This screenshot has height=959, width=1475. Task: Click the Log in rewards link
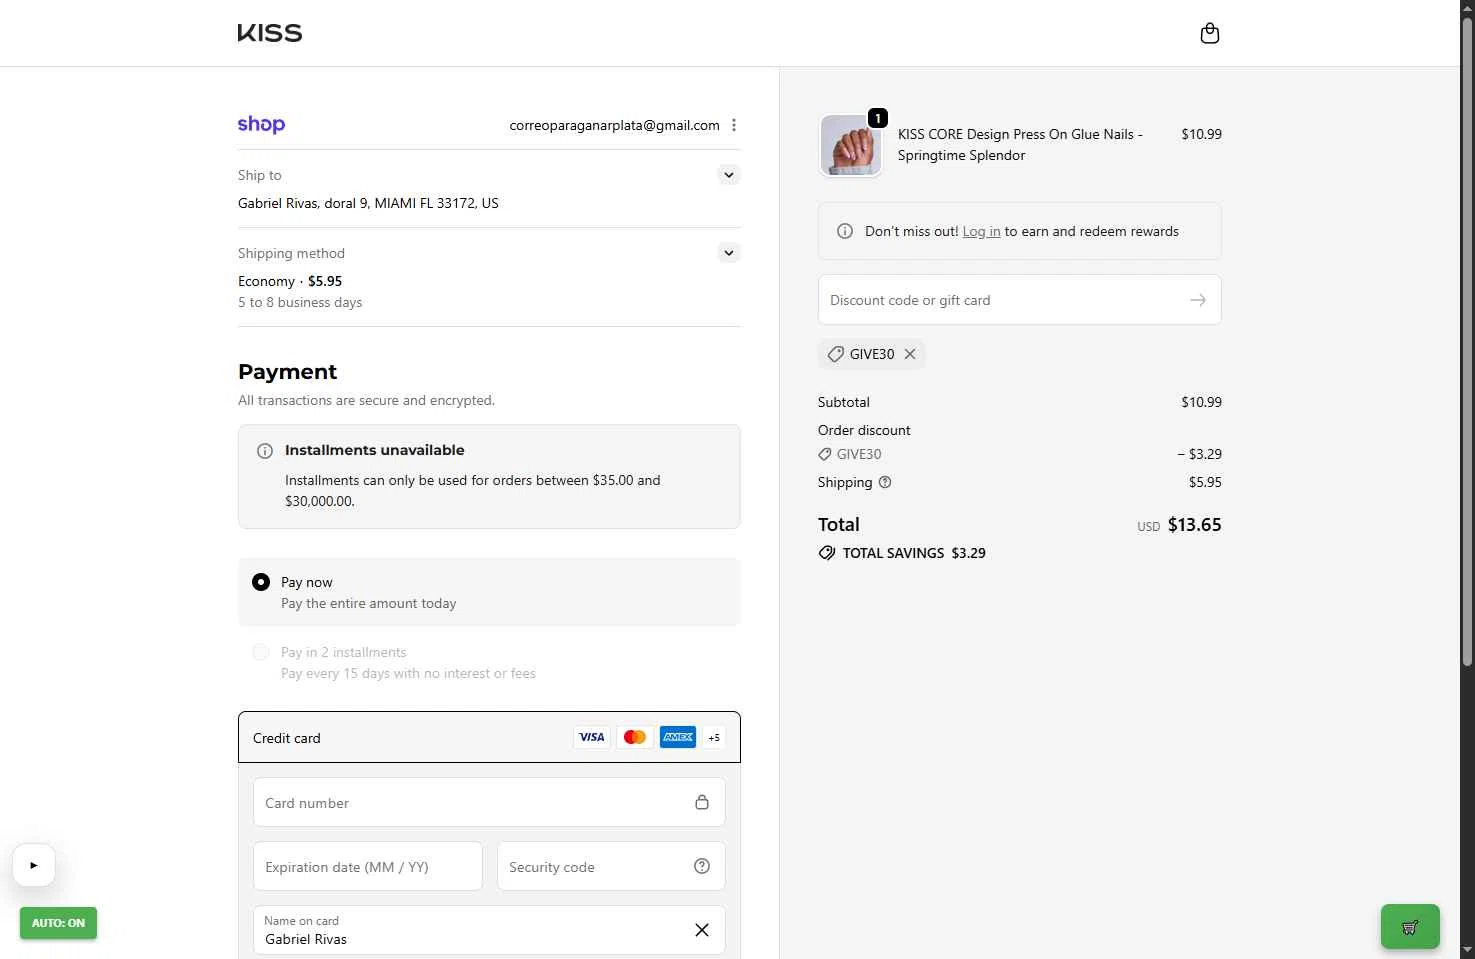pos(981,231)
